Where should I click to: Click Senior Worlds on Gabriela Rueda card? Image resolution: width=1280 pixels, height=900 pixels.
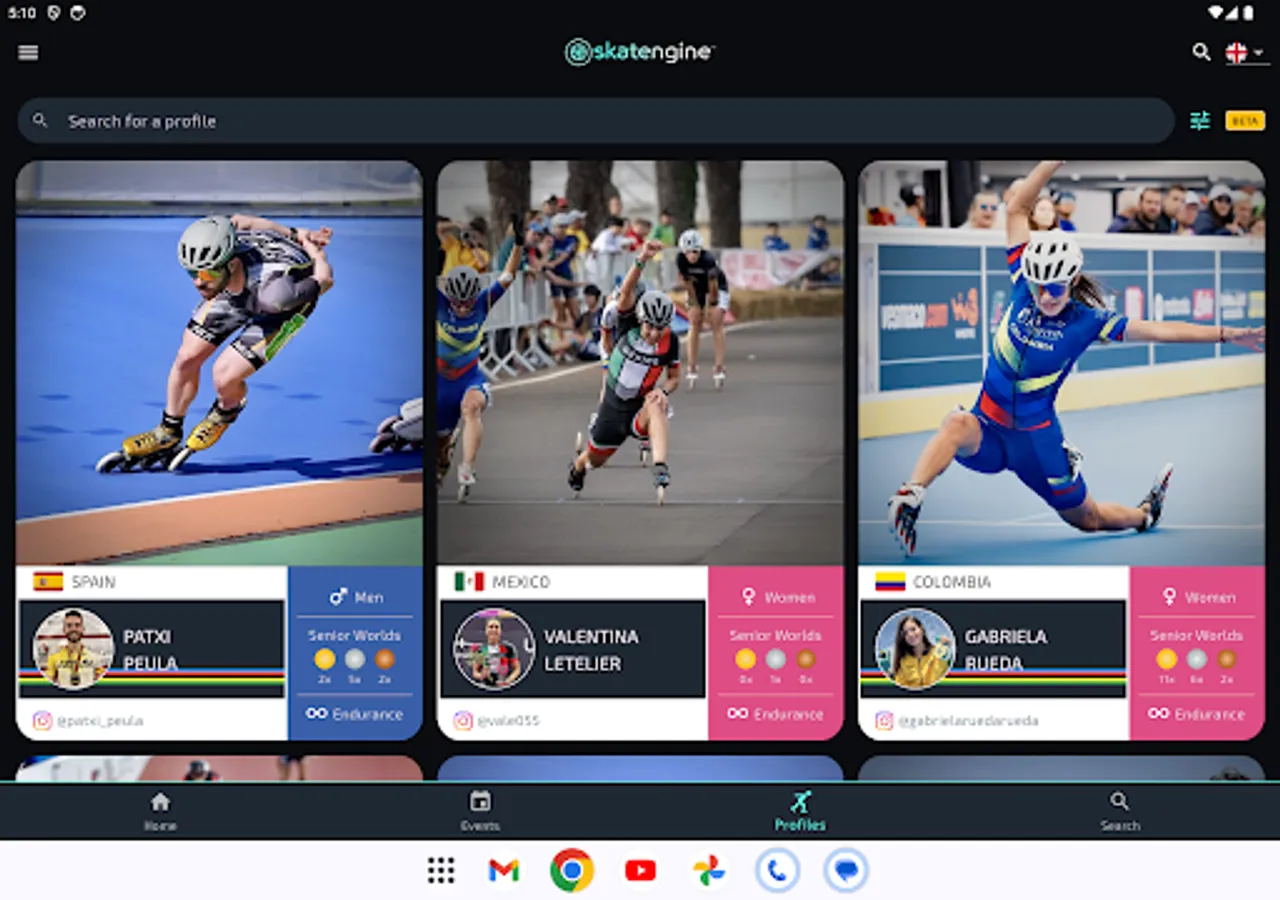(1197, 635)
